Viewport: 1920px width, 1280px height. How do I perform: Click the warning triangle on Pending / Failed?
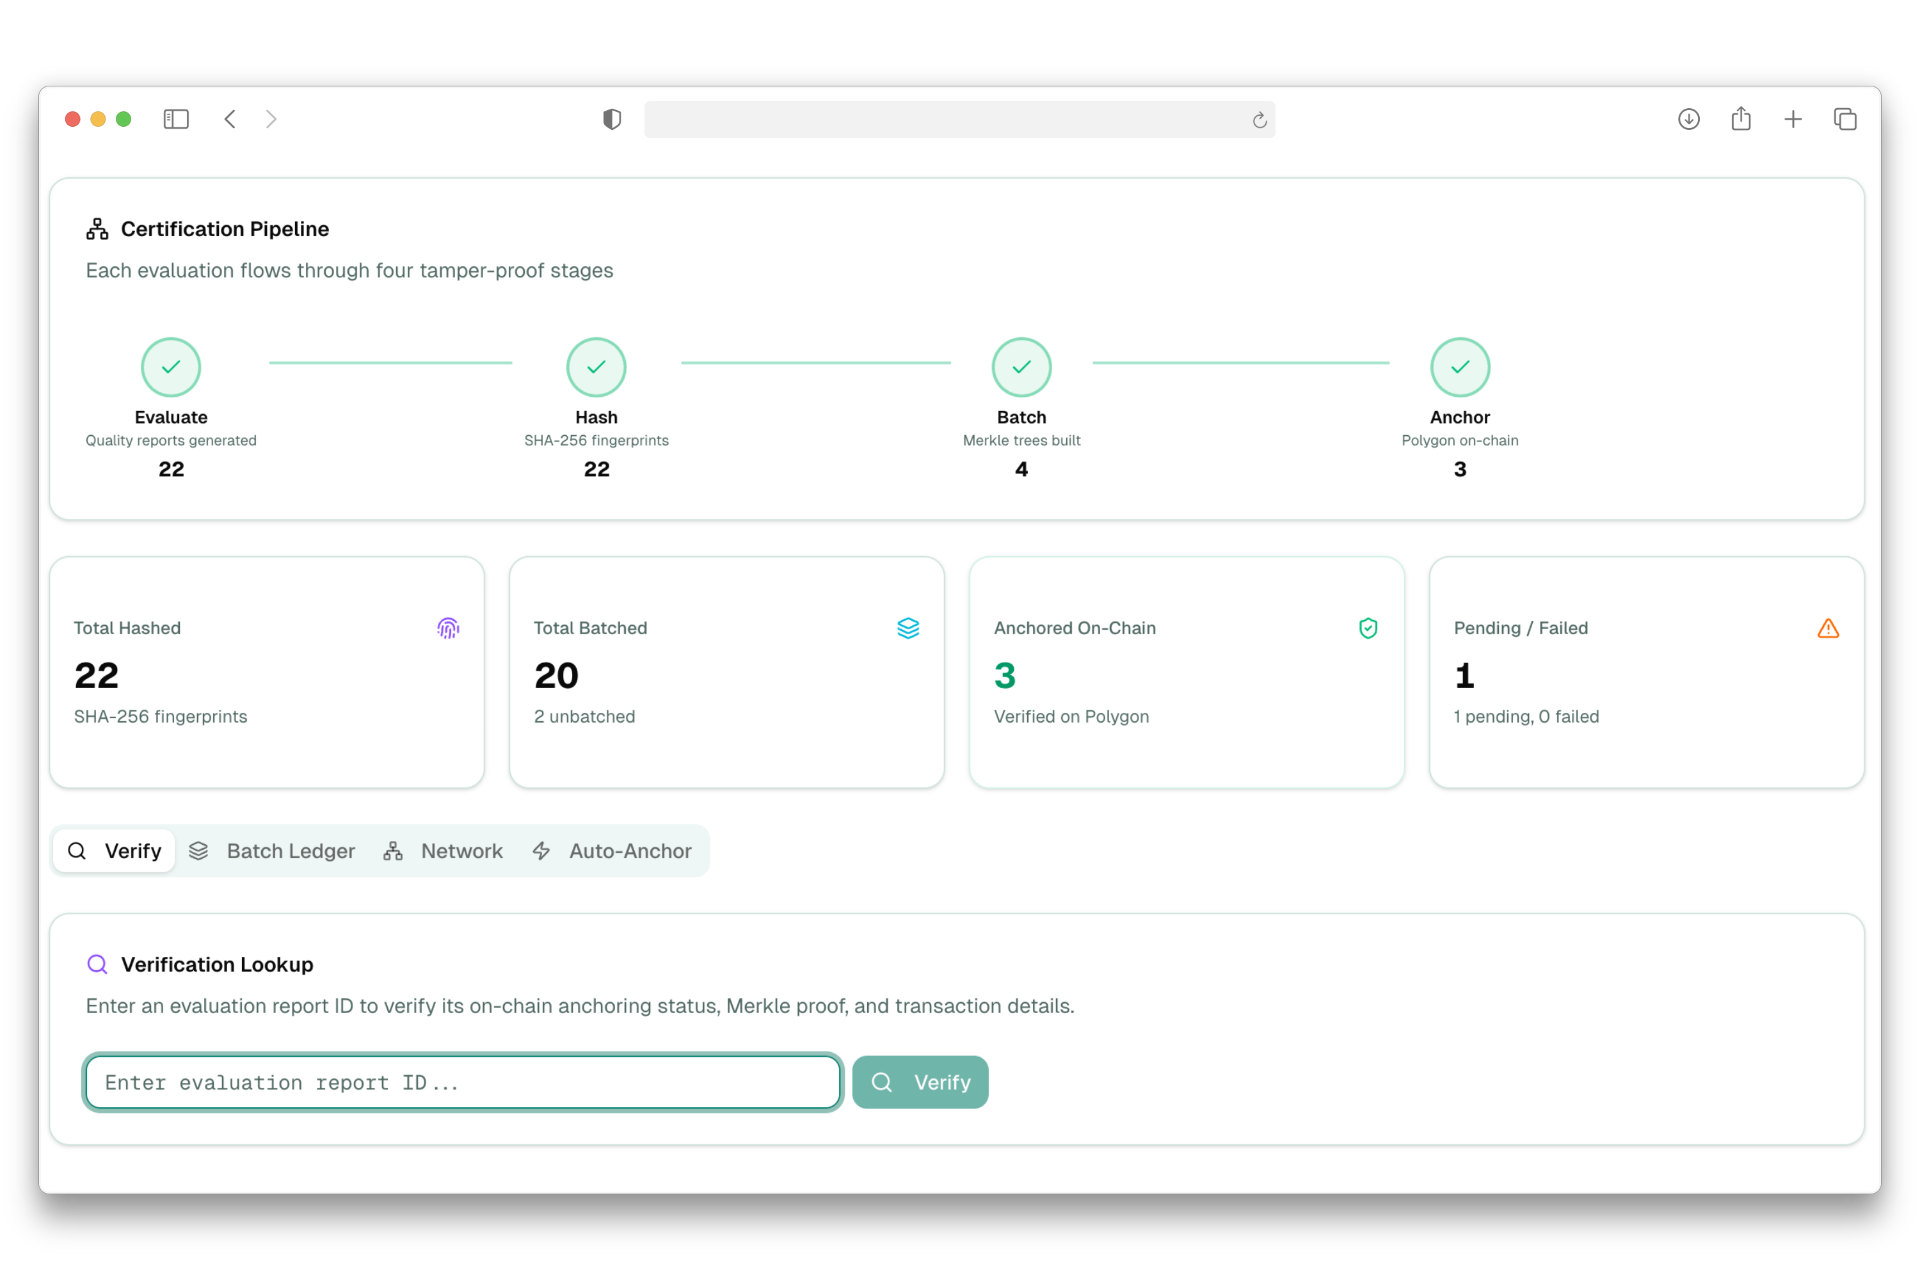(x=1828, y=628)
